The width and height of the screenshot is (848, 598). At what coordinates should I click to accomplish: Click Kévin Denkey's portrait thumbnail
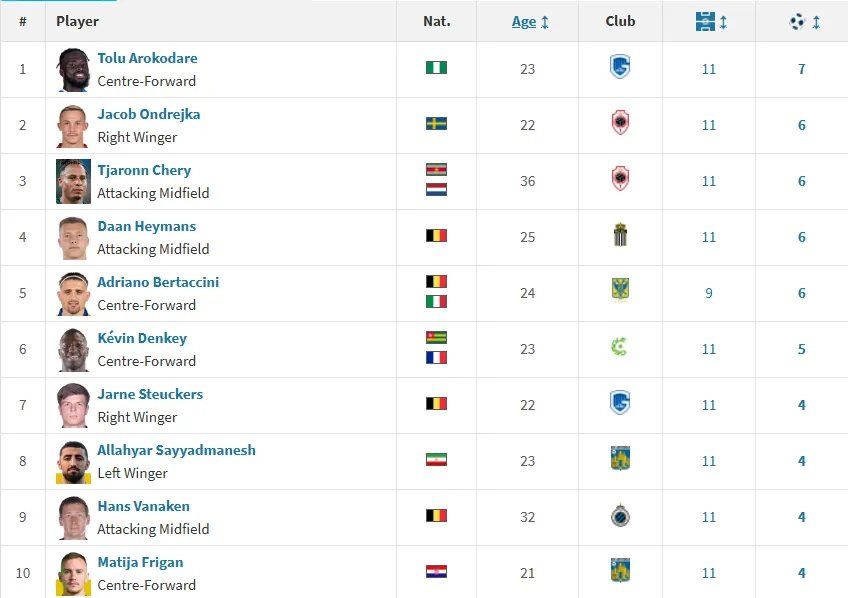point(73,349)
